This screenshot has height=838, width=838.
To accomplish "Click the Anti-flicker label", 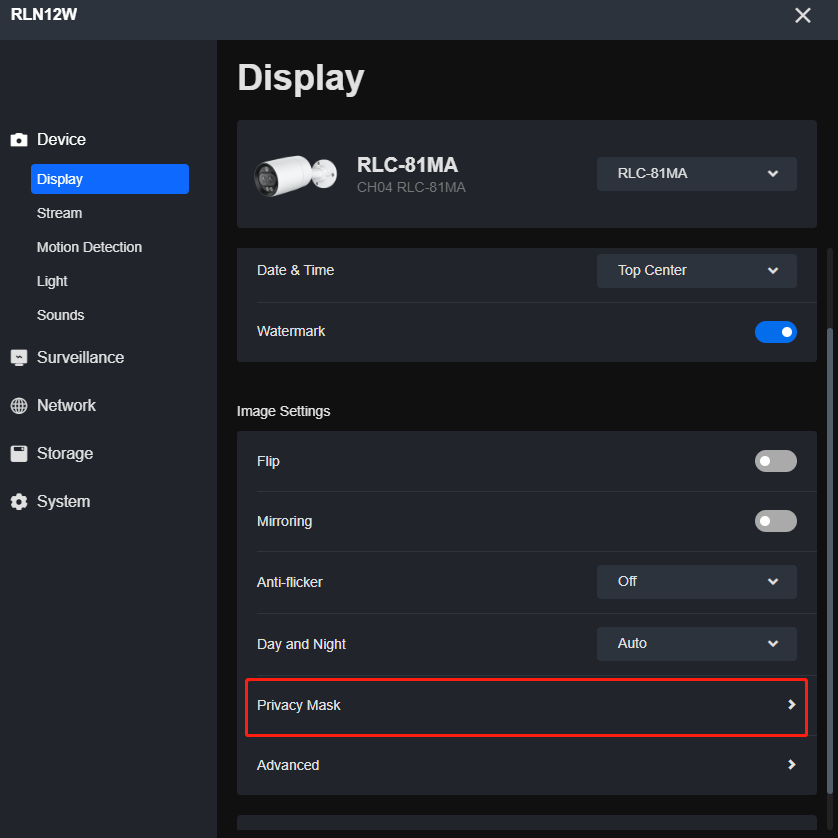I will 290,582.
